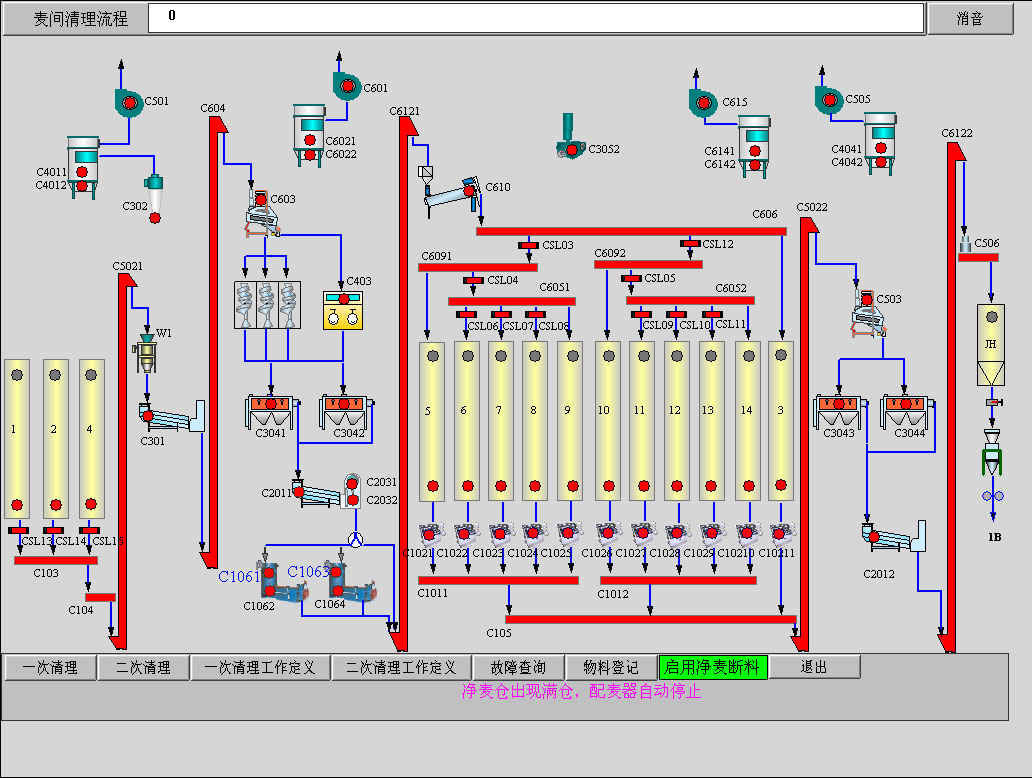The width and height of the screenshot is (1032, 778).
Task: Click the C3044 aspirator machine
Action: tap(906, 411)
